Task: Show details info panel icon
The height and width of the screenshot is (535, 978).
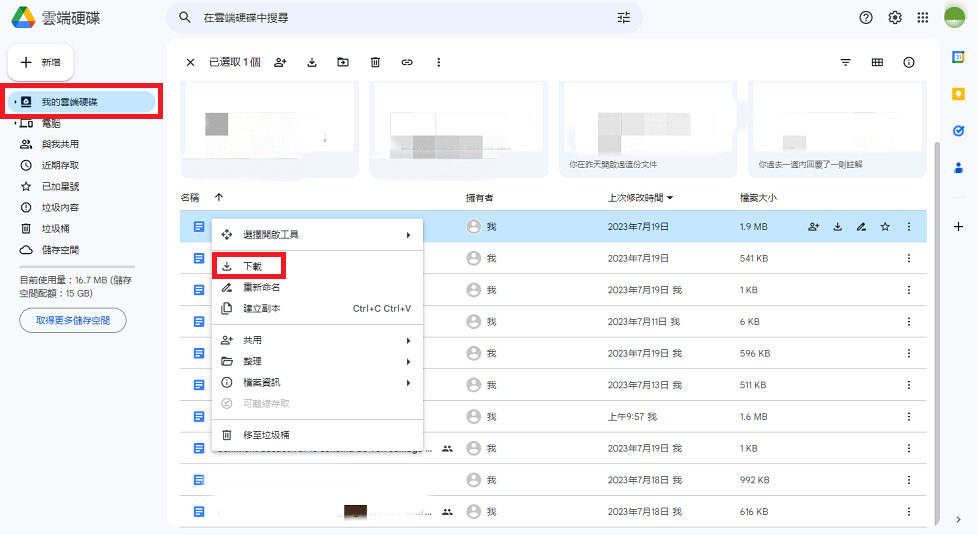Action: pos(909,62)
